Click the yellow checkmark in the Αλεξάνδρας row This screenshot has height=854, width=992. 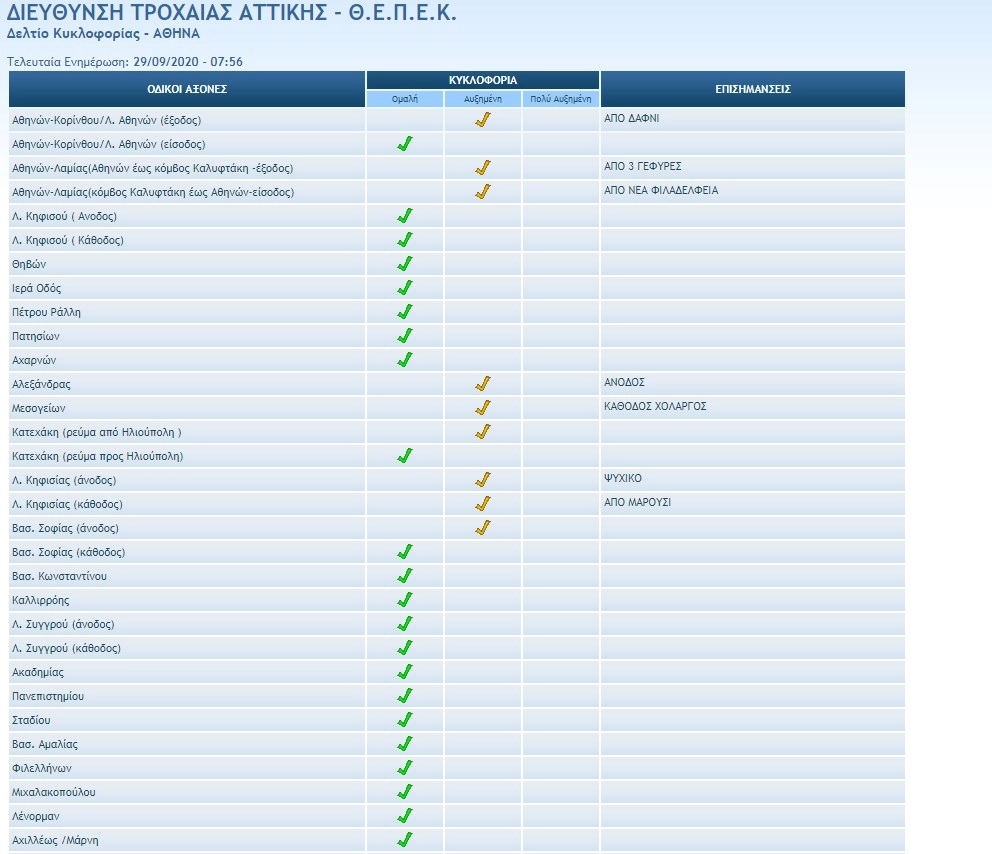(x=483, y=384)
